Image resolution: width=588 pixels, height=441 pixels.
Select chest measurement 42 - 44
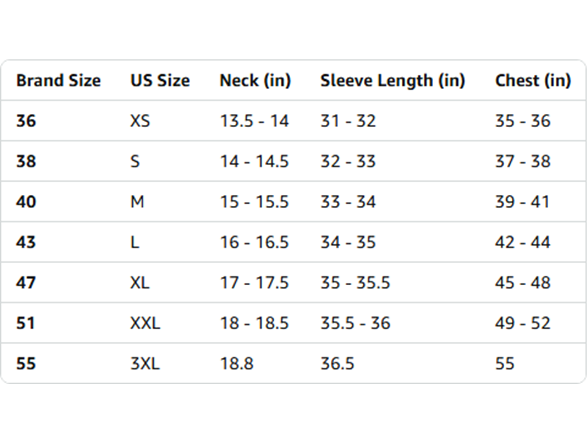[523, 242]
